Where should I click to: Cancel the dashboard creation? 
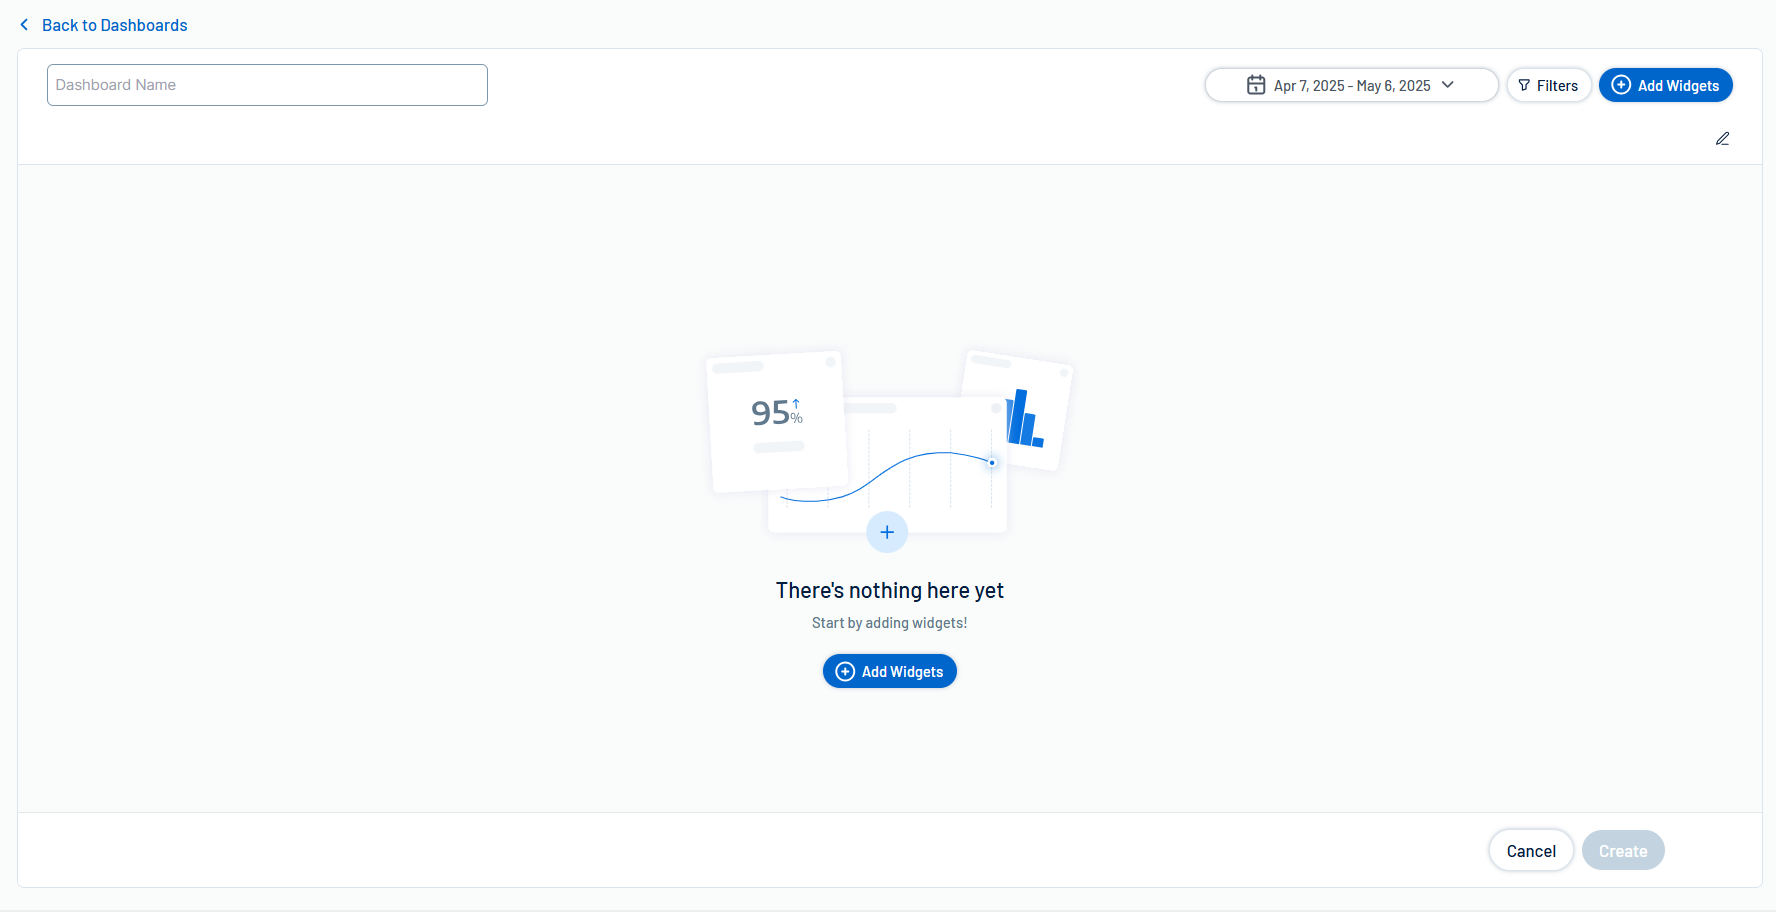coord(1530,851)
